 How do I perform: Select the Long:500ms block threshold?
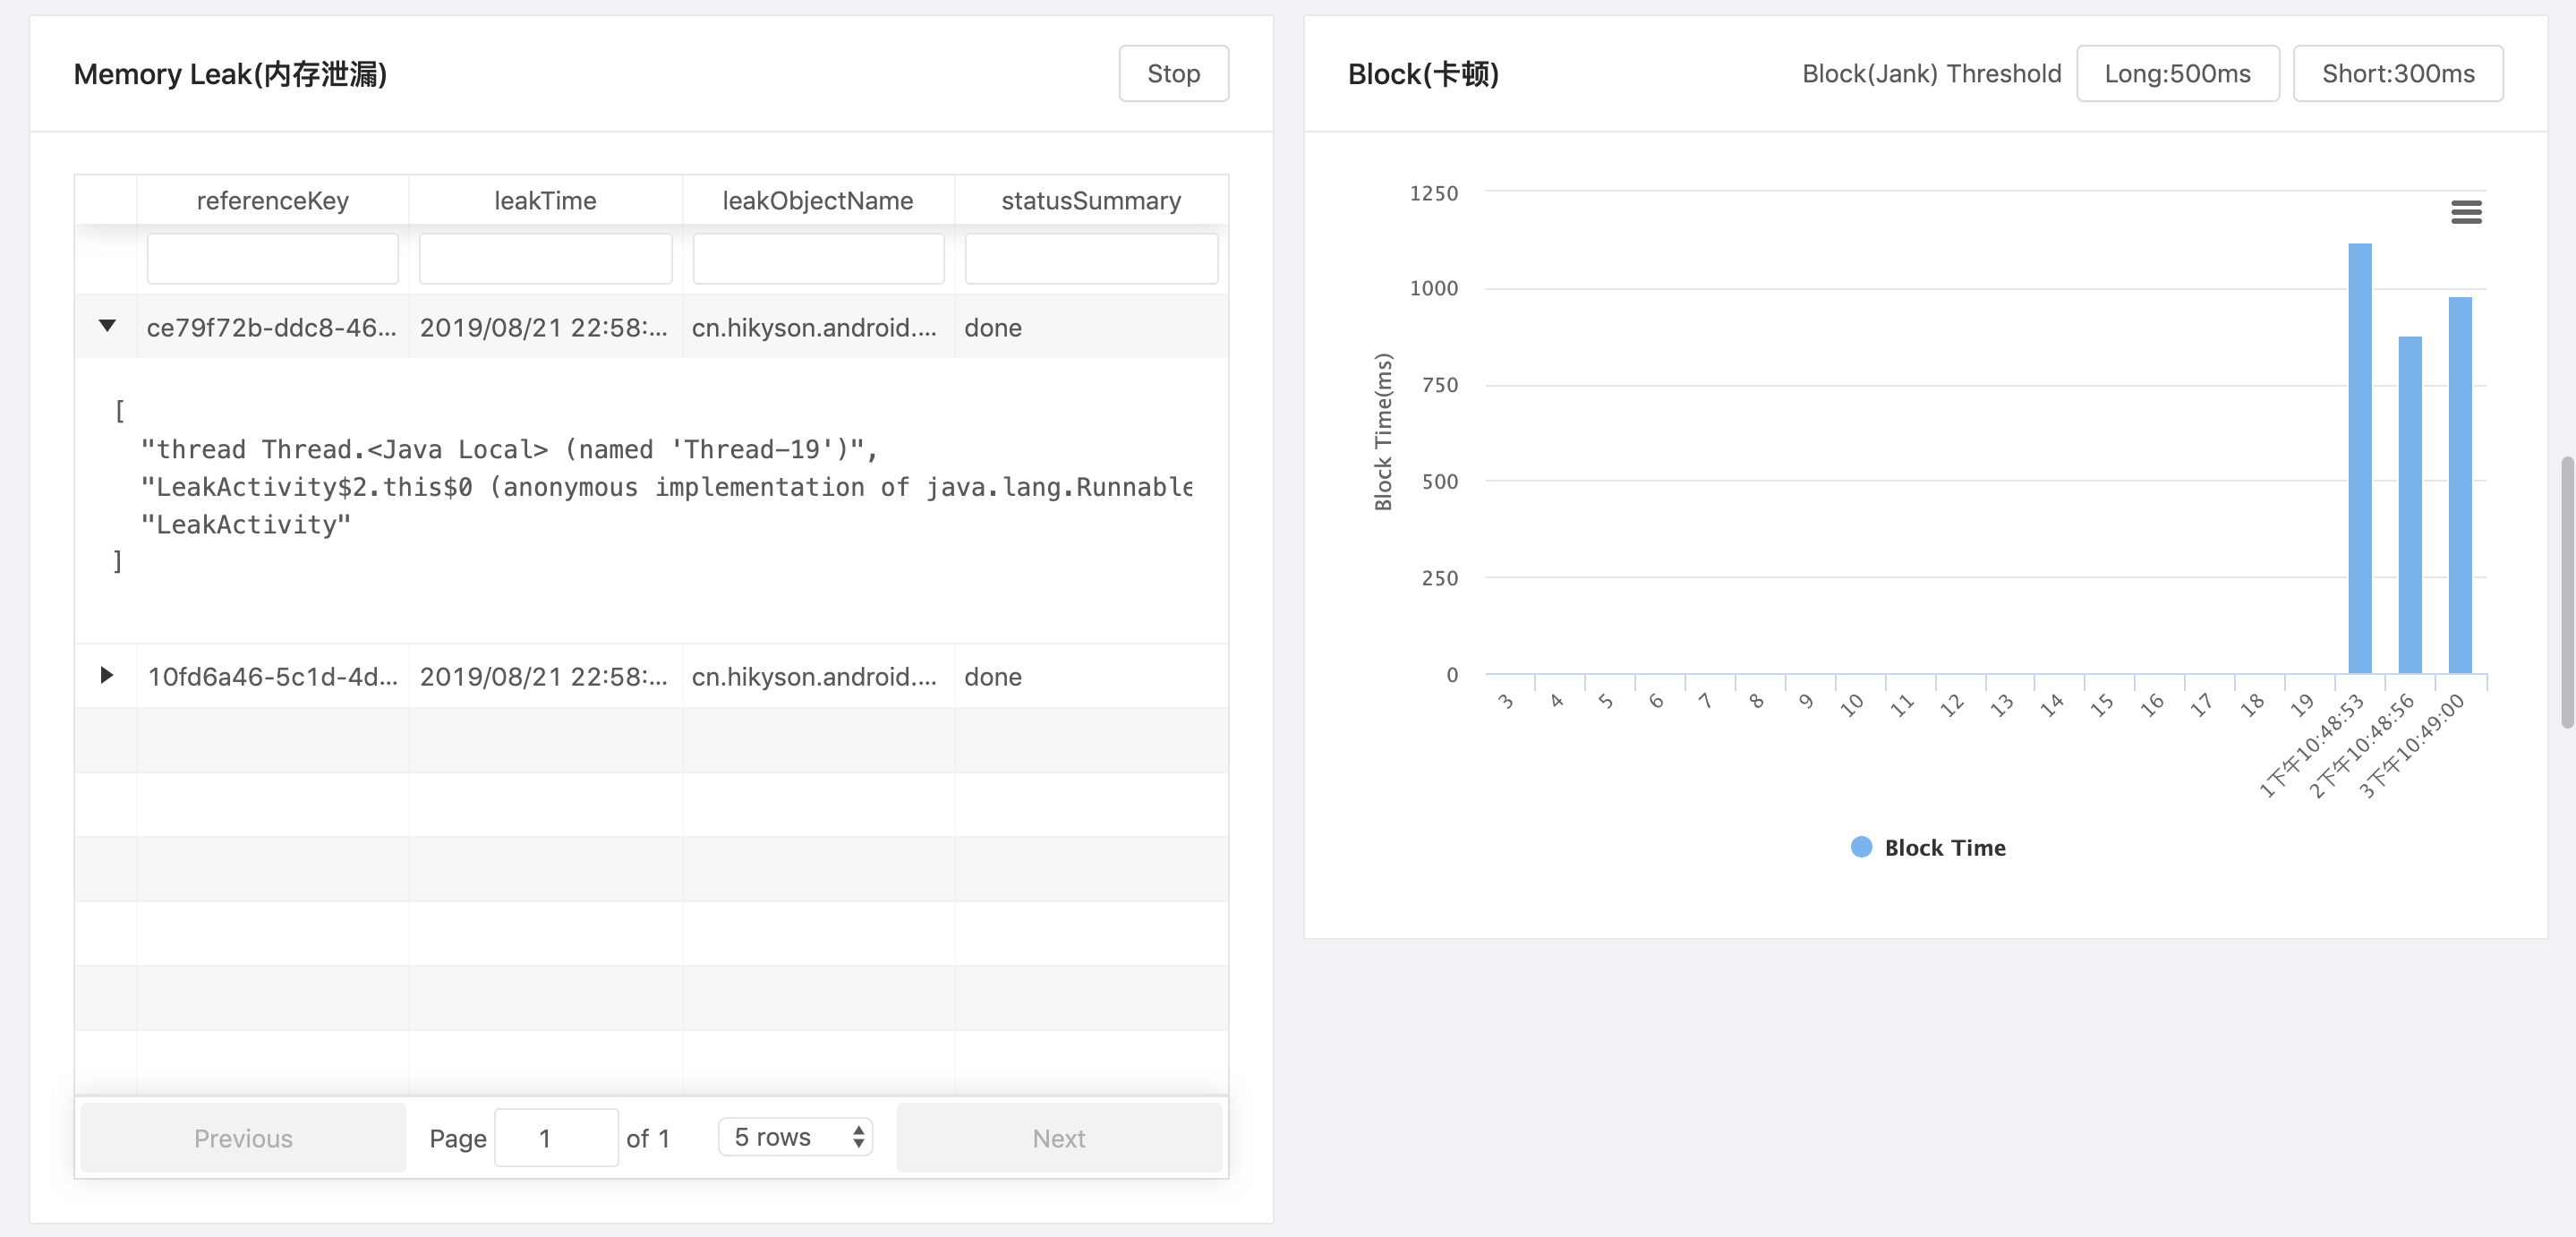(2178, 73)
